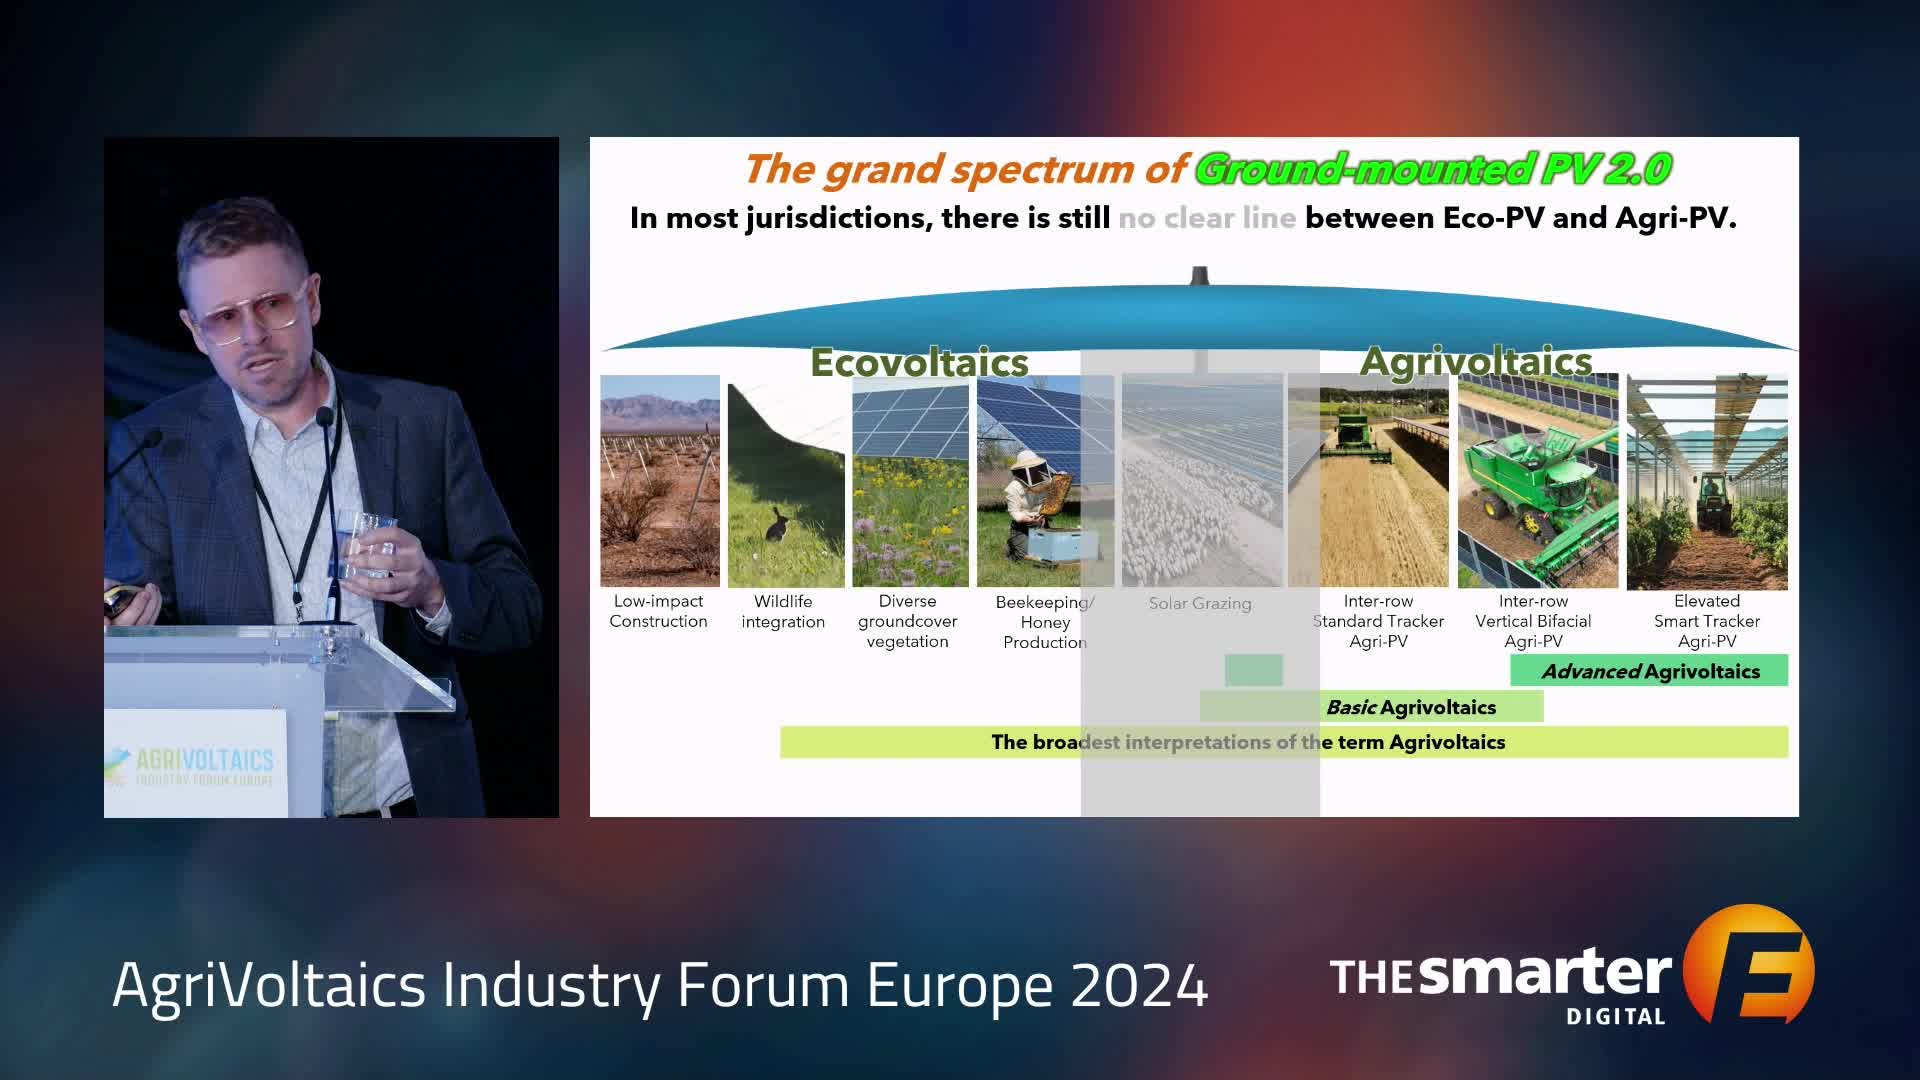
Task: Click the 'Diverse groundcover vegetation' caption
Action: [x=907, y=621]
